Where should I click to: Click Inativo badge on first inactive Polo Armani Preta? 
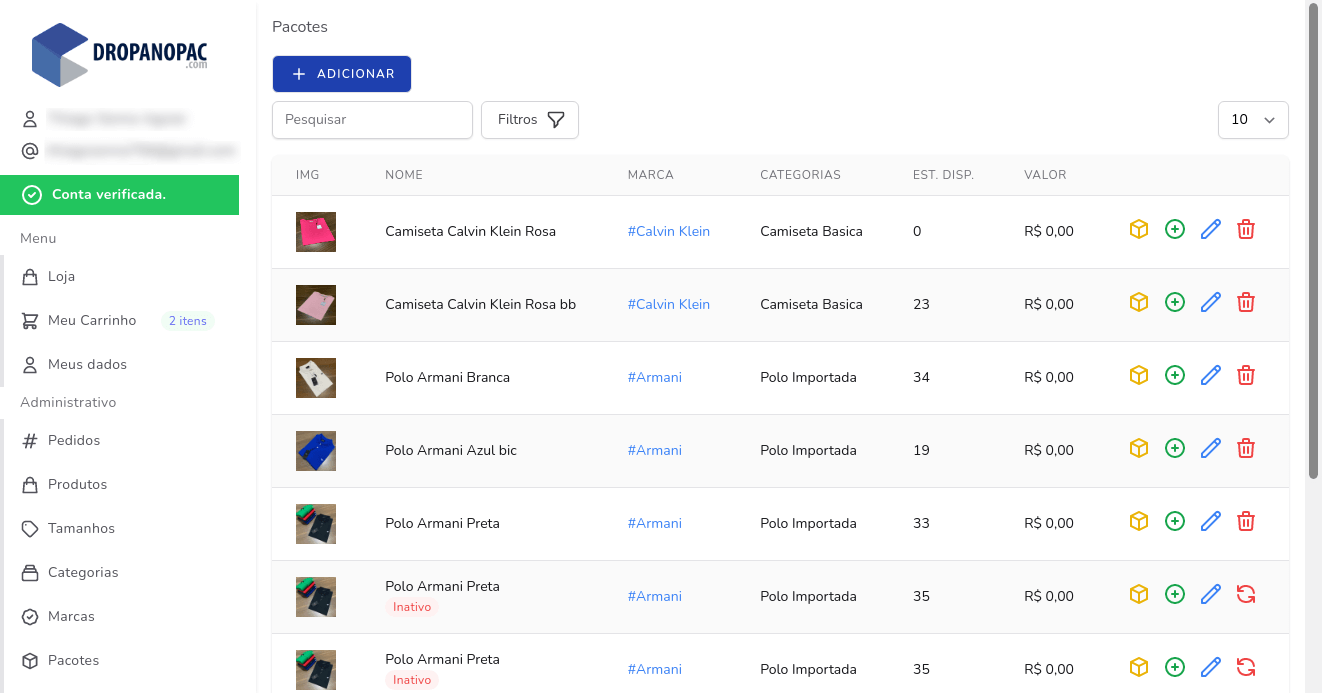[412, 607]
